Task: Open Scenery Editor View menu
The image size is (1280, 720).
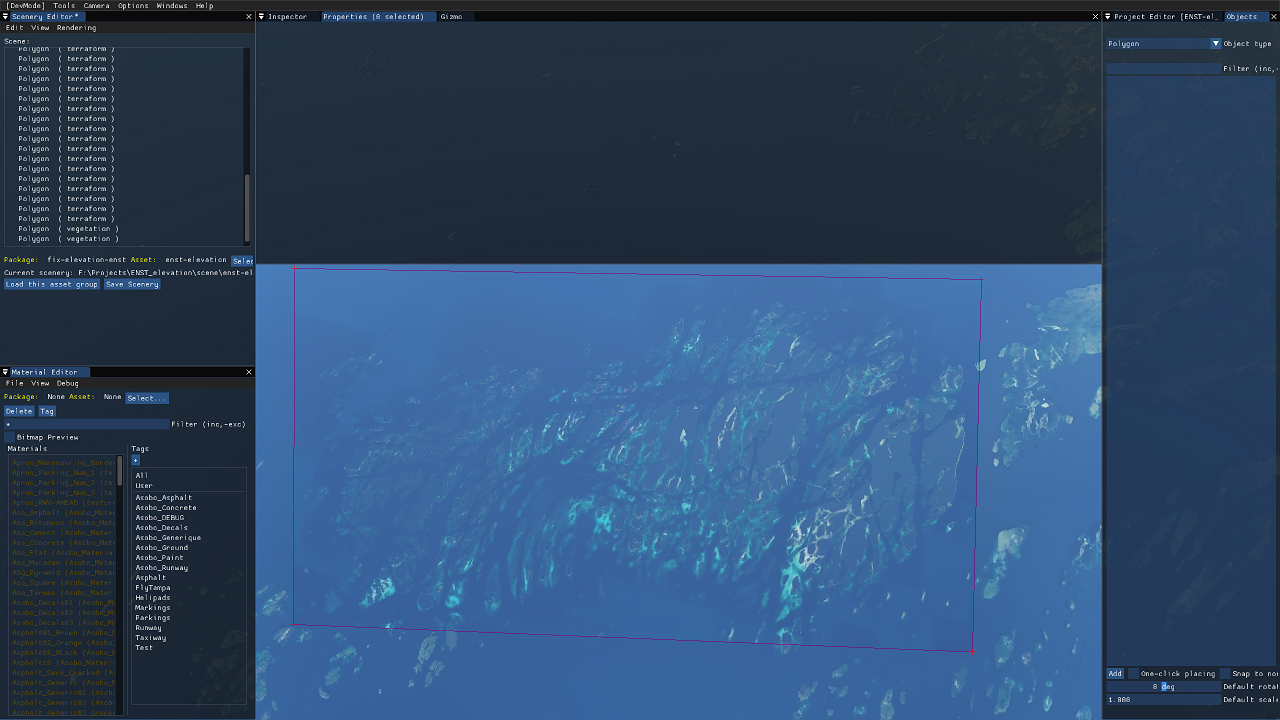Action: (x=40, y=28)
